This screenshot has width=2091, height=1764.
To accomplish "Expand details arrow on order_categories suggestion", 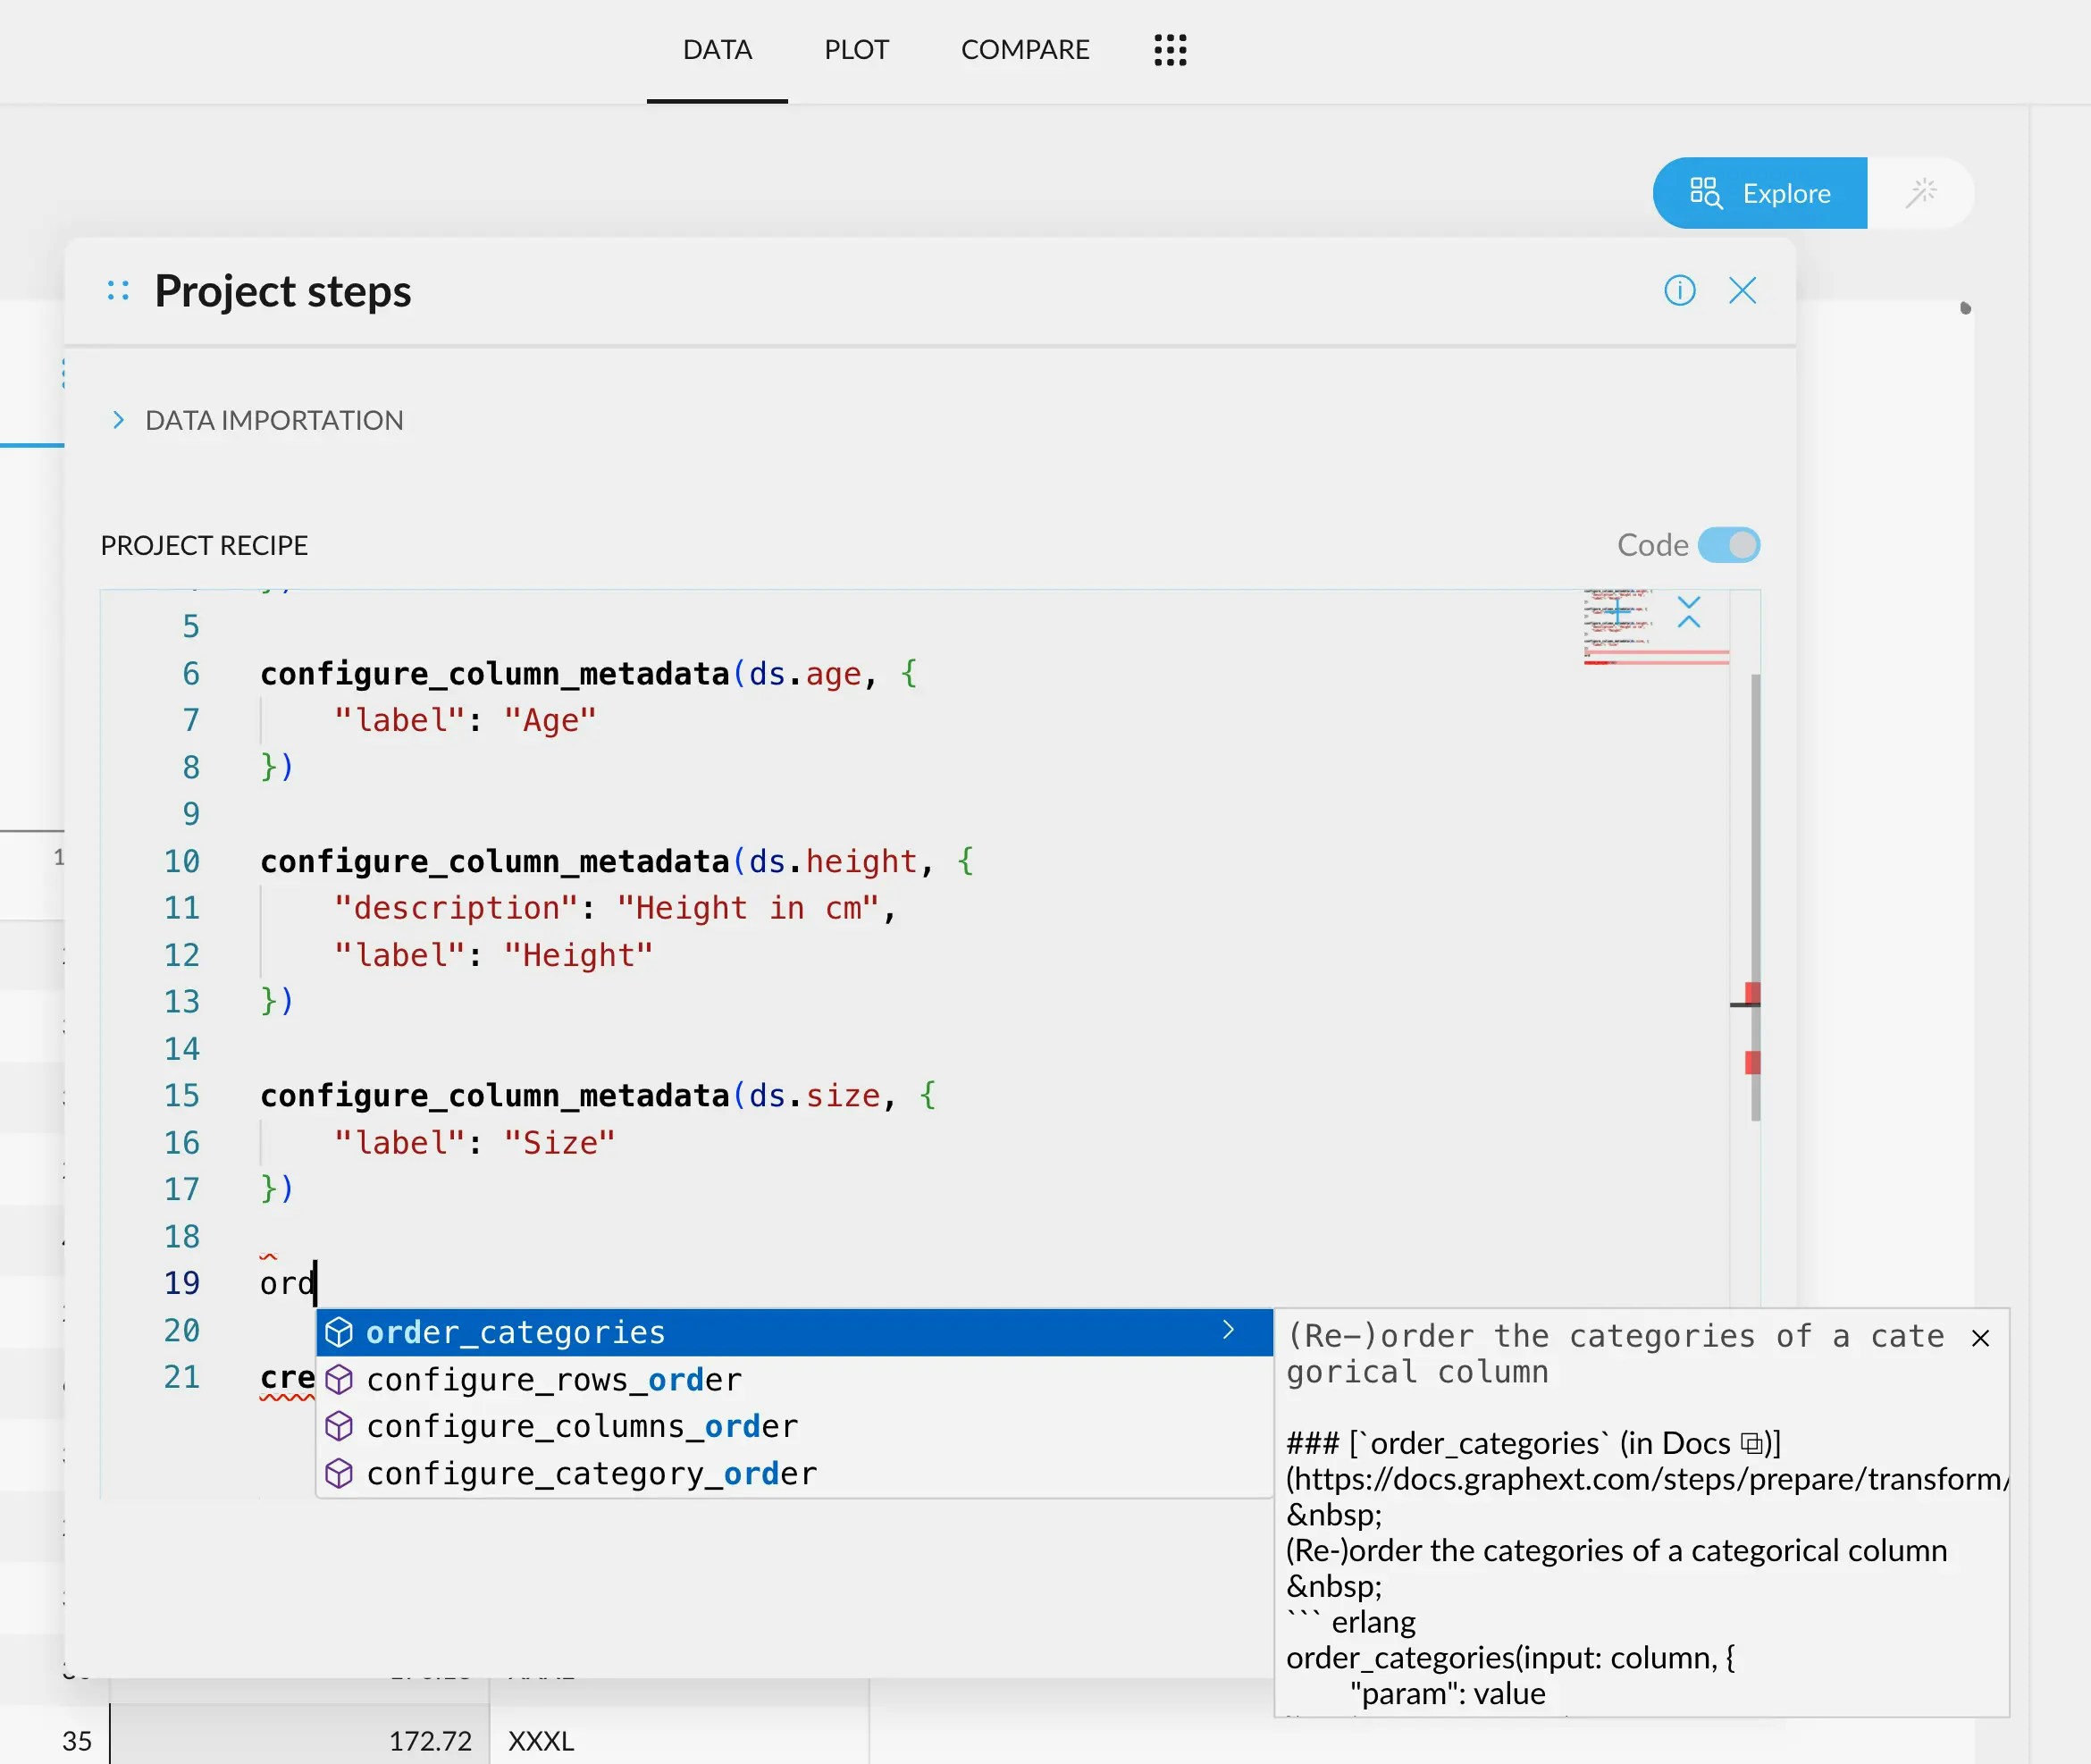I will (1228, 1330).
